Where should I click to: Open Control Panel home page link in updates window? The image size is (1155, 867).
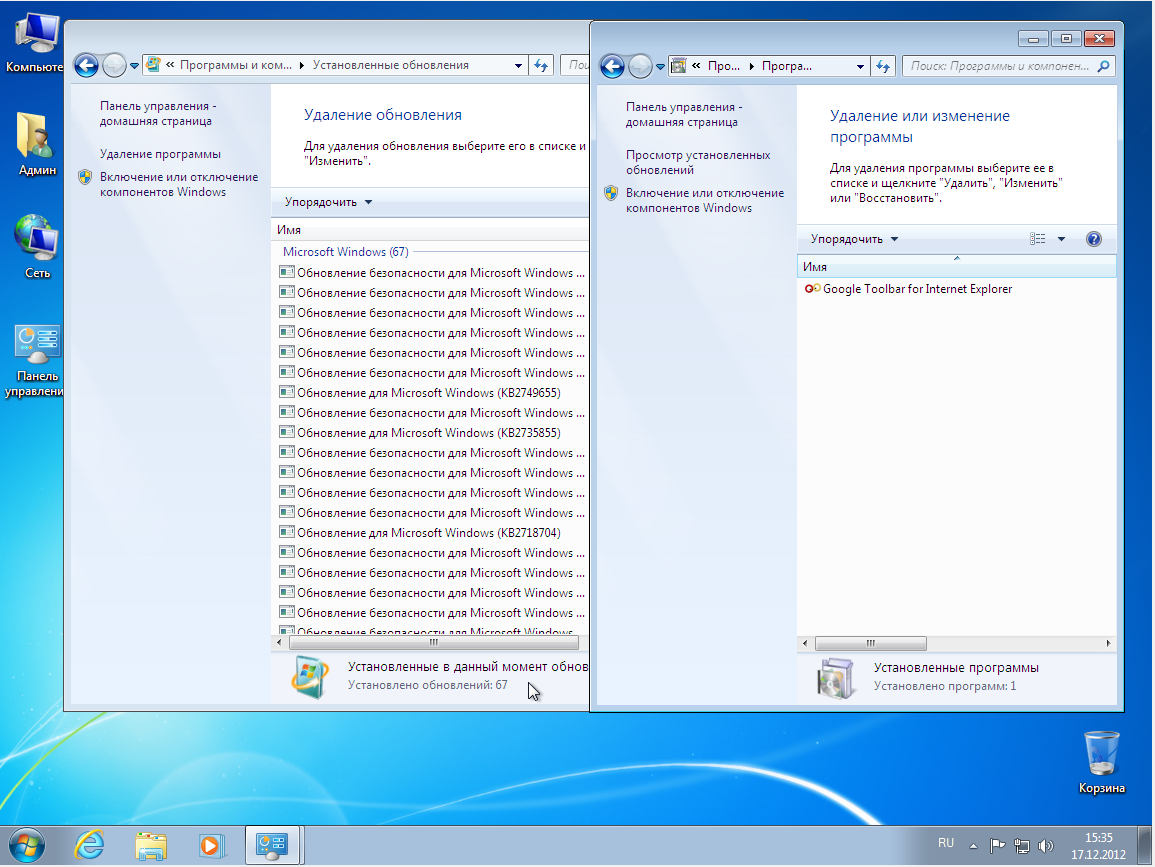[158, 113]
